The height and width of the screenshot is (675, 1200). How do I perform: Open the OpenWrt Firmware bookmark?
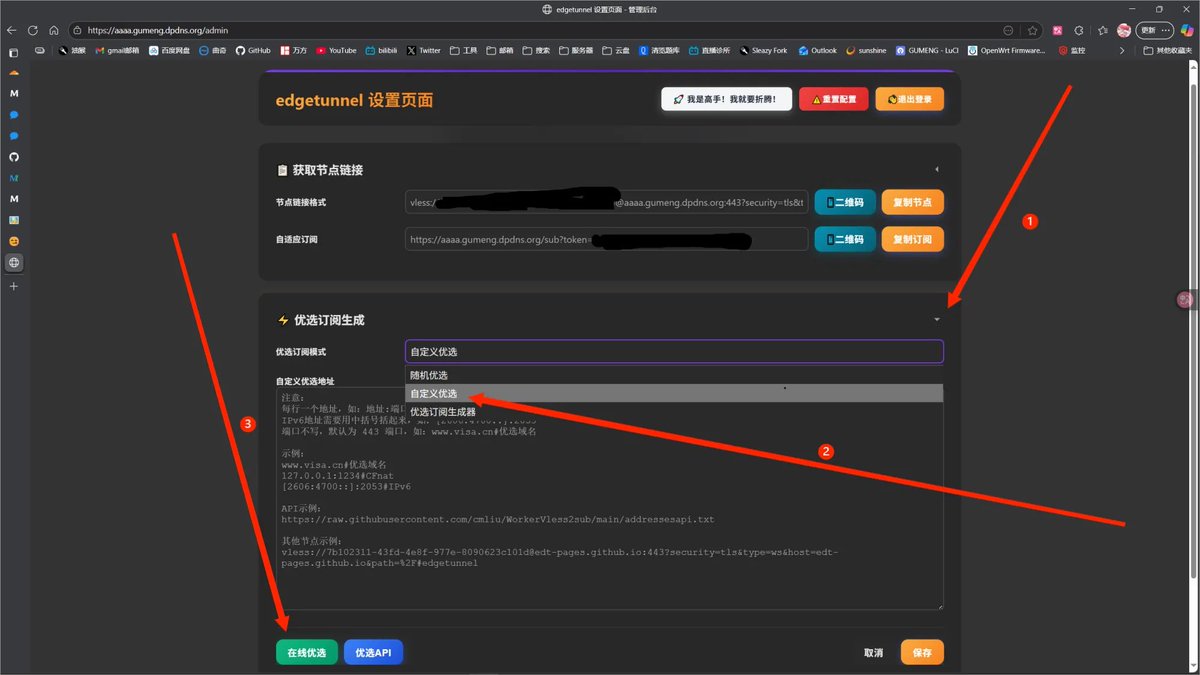[x=1007, y=50]
